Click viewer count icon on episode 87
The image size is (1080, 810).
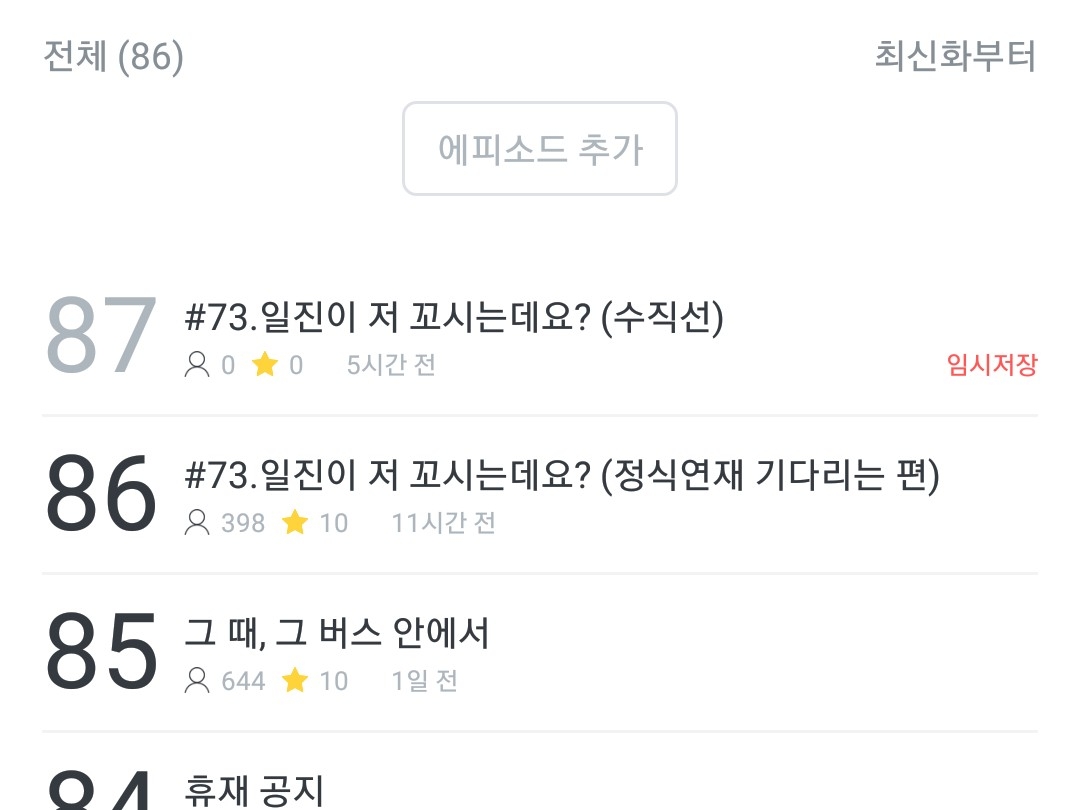[x=198, y=366]
